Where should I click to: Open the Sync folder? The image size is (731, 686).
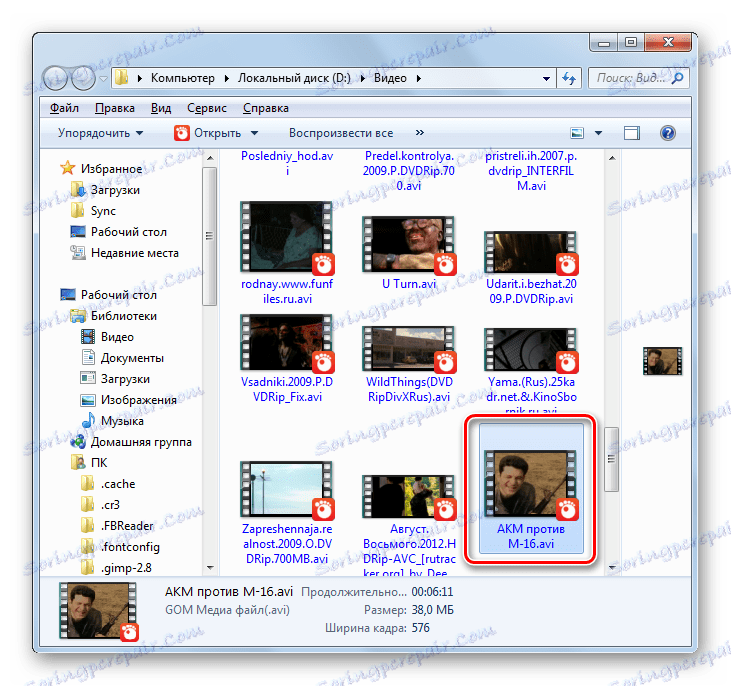click(x=93, y=211)
